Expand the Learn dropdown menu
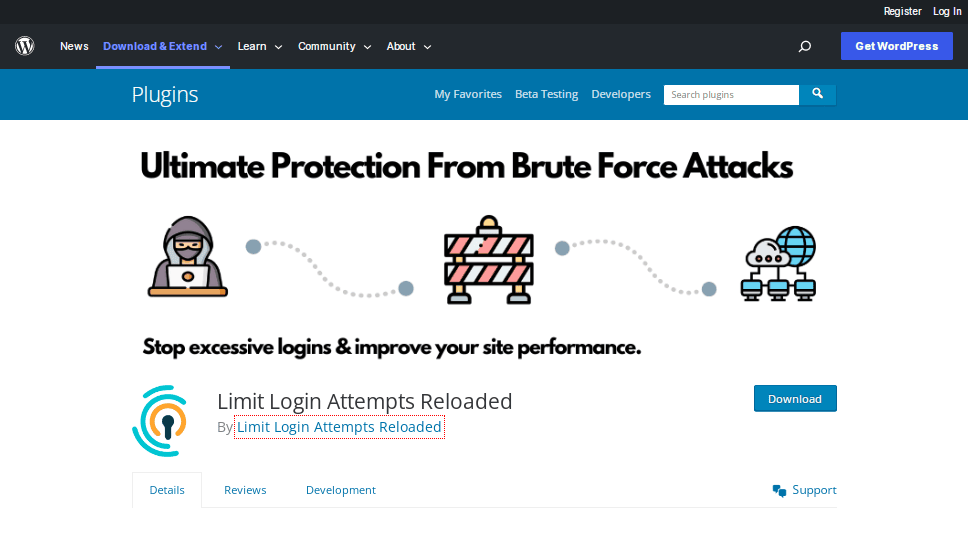The height and width of the screenshot is (539, 968). point(260,46)
